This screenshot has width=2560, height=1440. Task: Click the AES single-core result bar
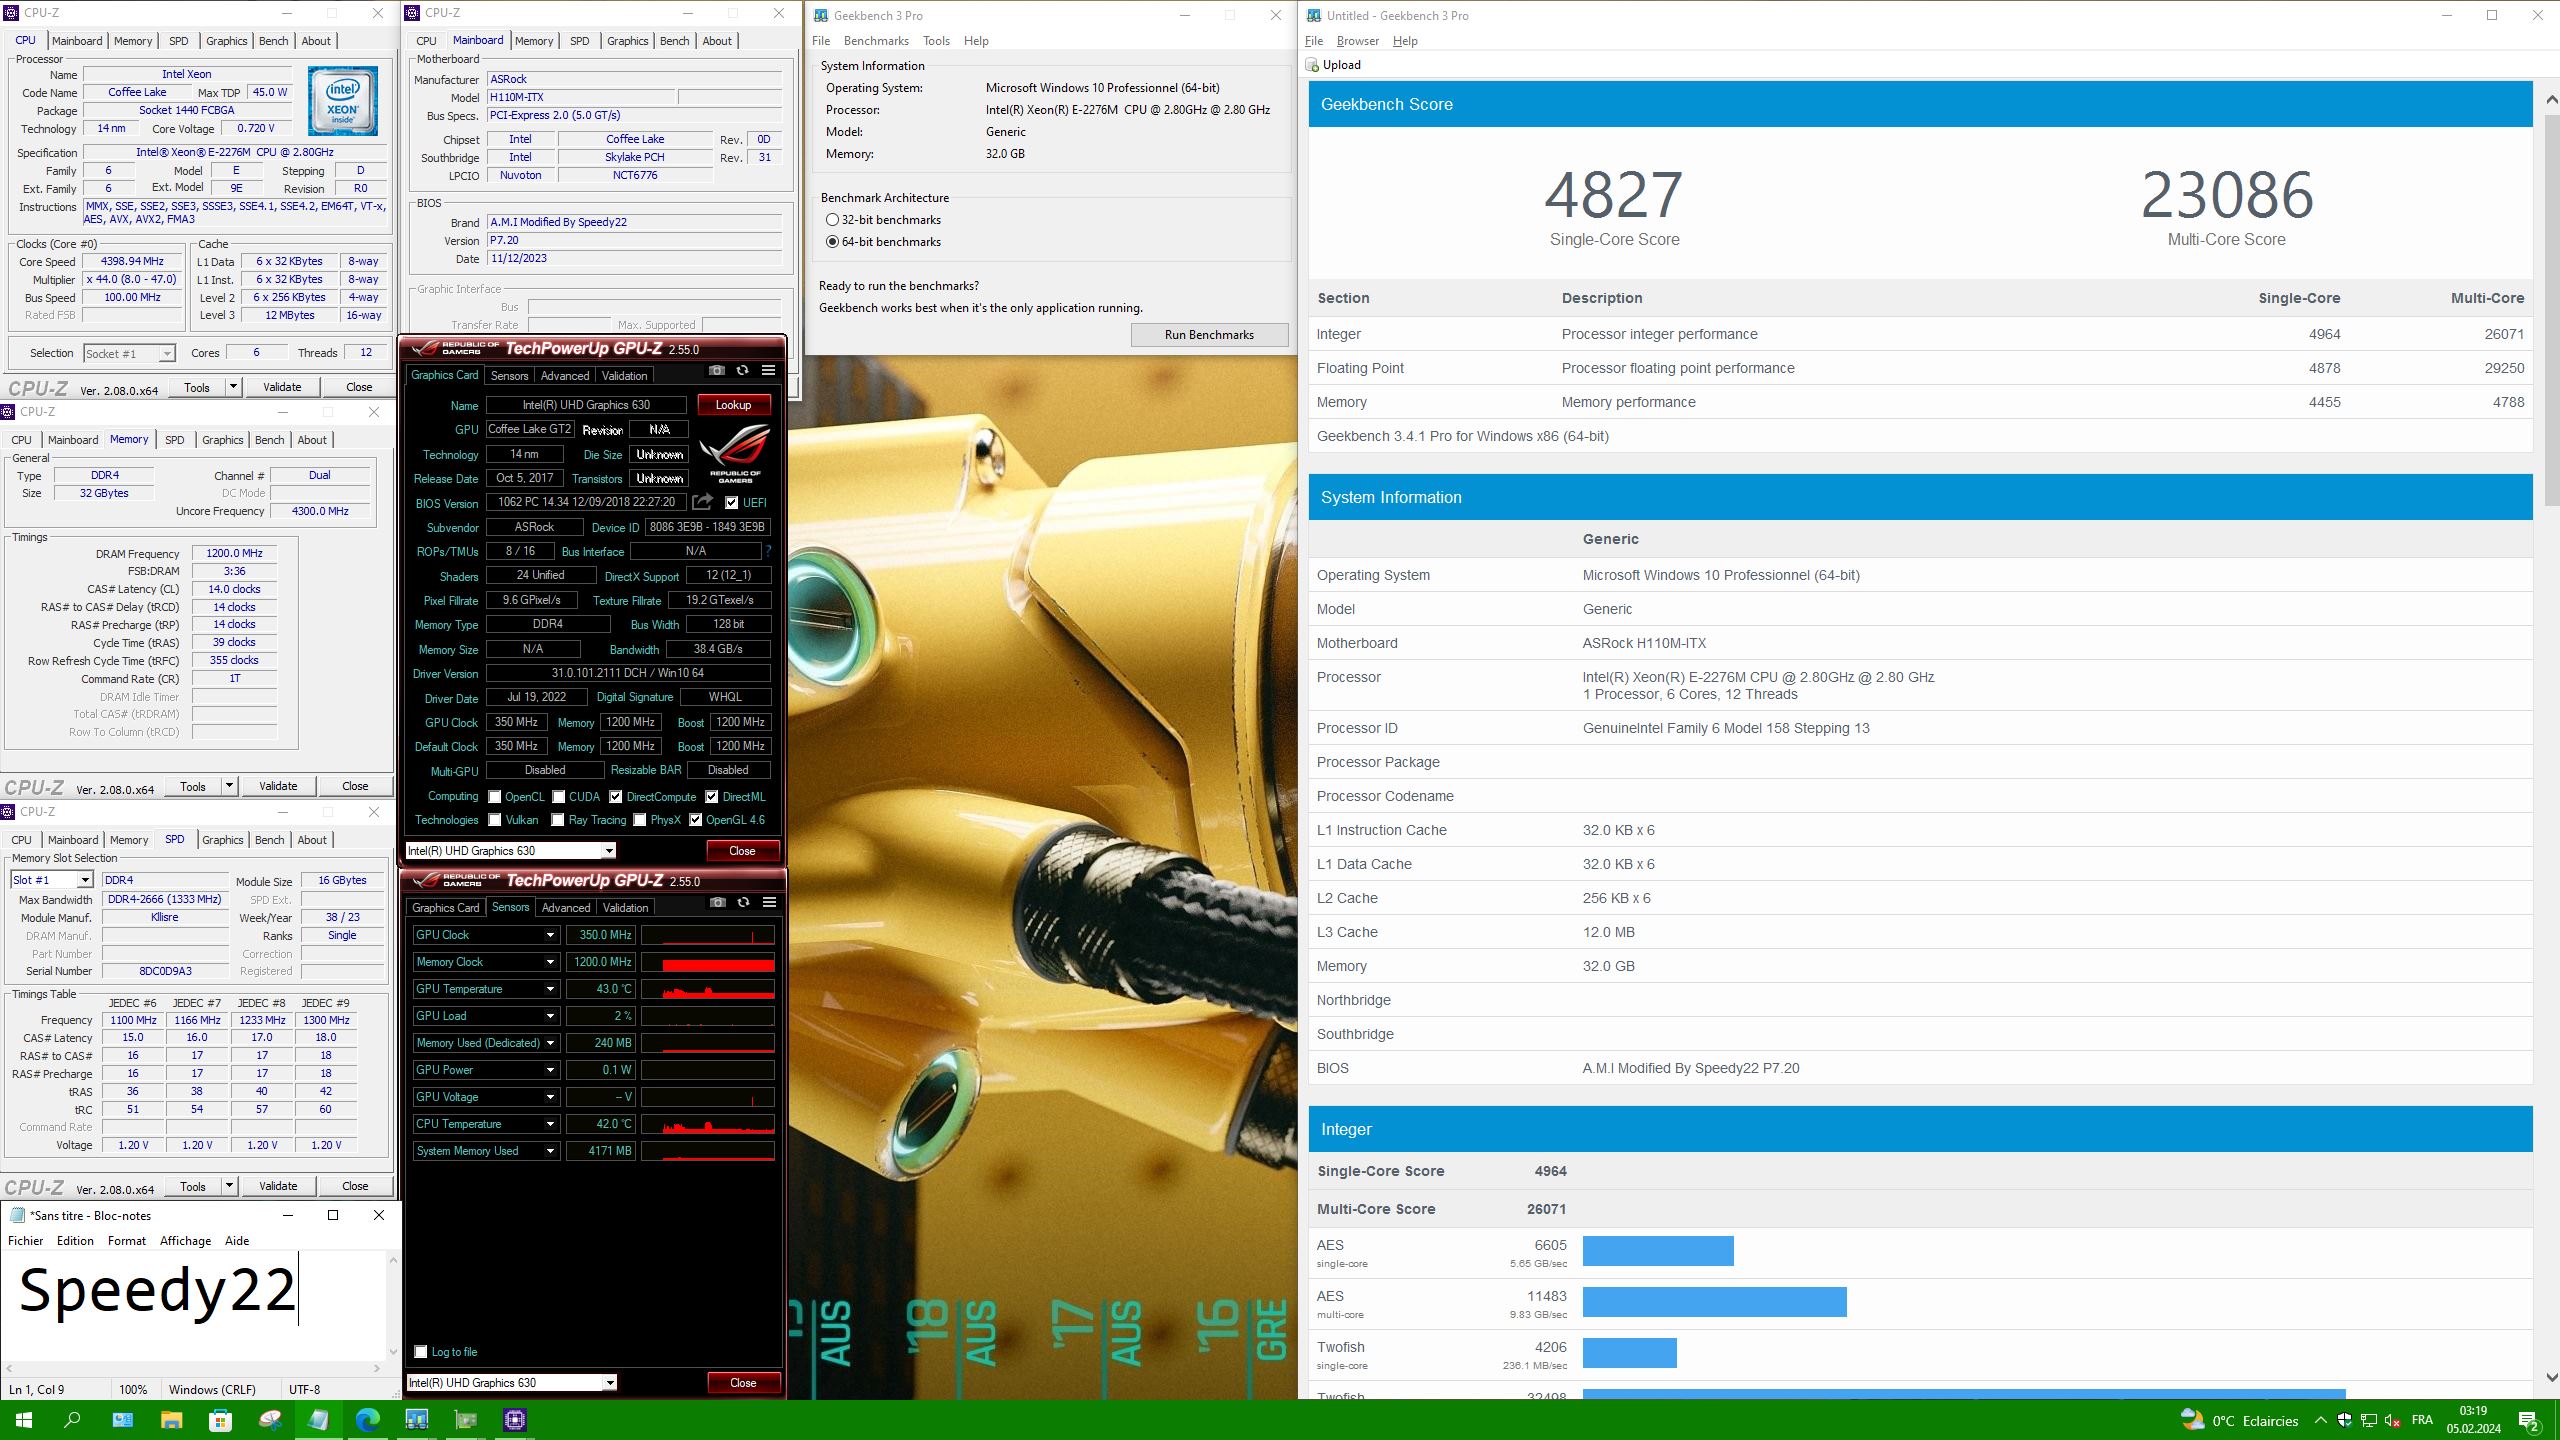point(1658,1251)
